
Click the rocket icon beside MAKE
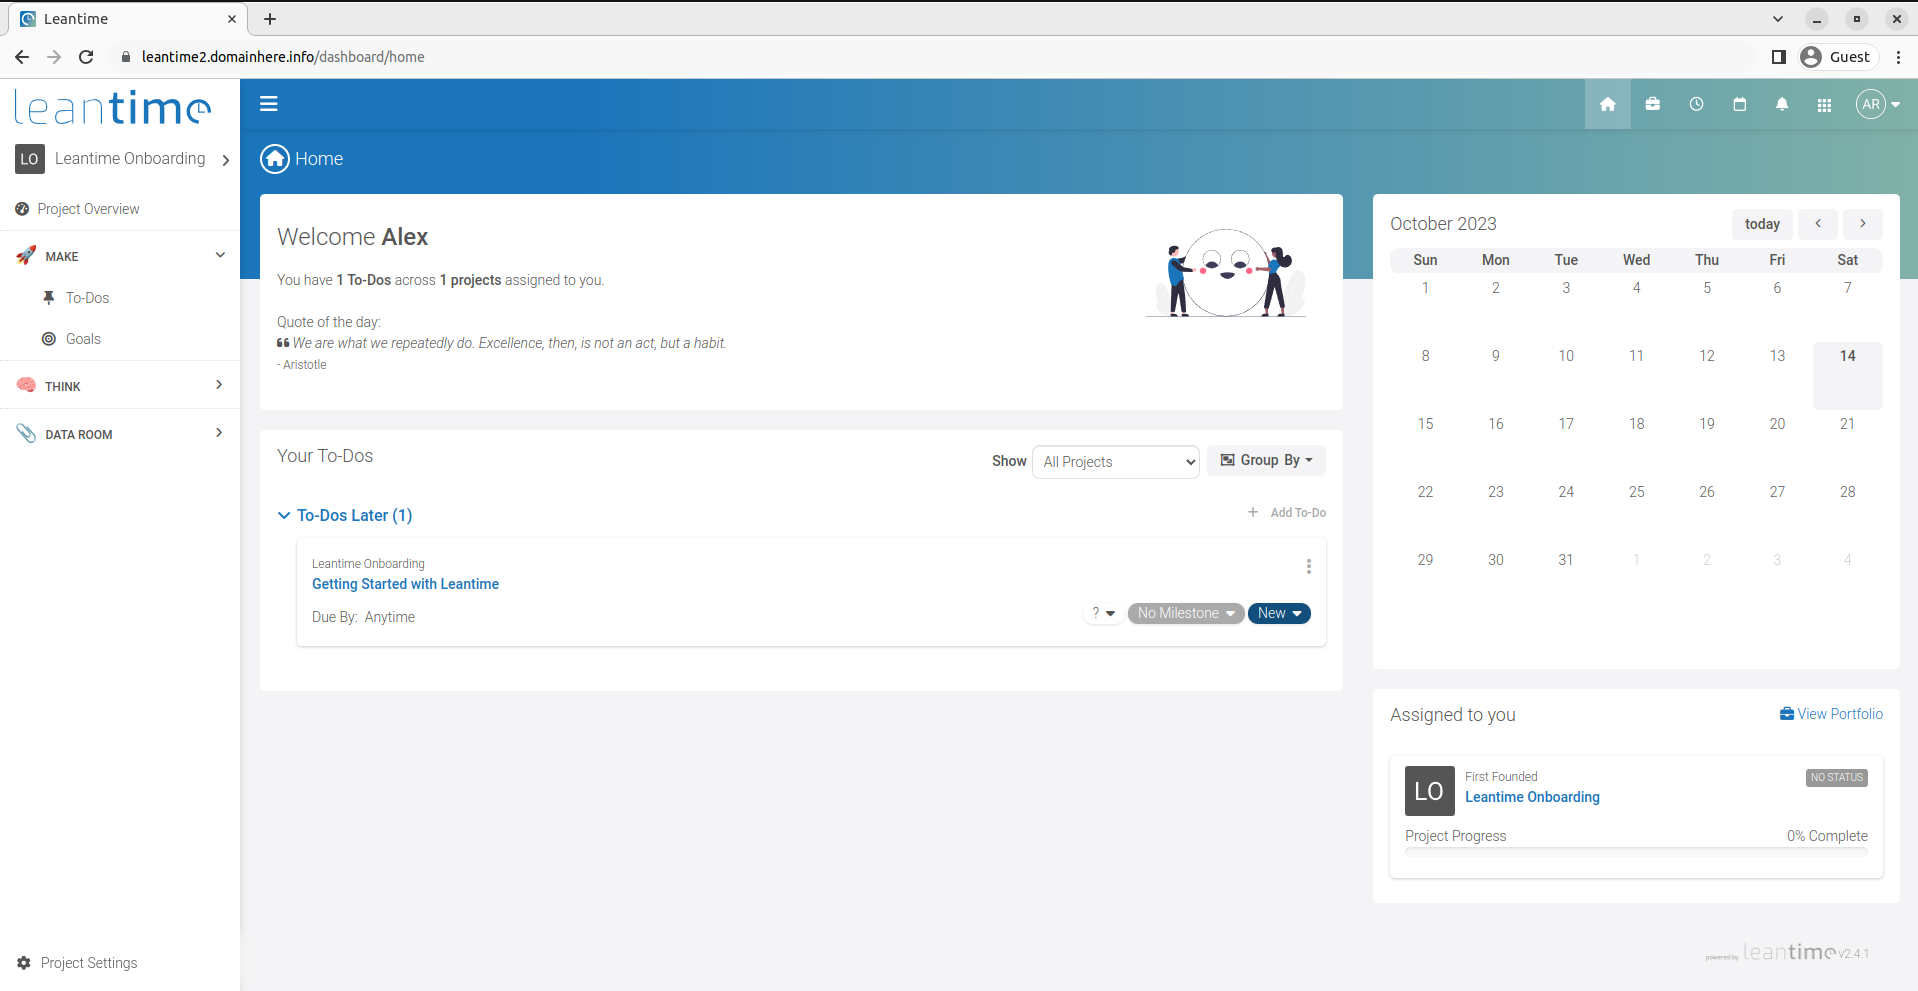click(26, 255)
